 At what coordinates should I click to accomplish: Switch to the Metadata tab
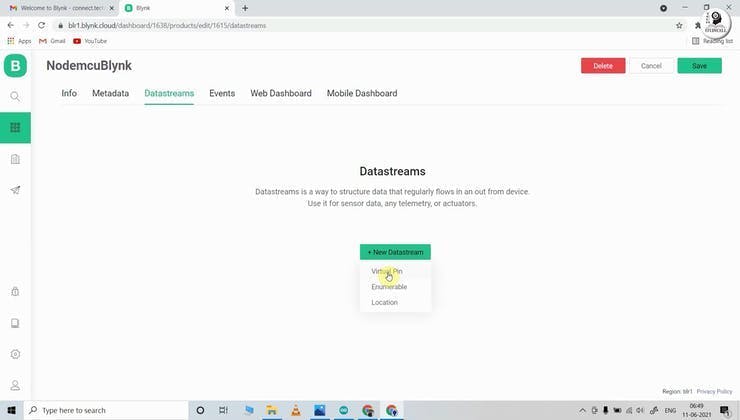(110, 93)
